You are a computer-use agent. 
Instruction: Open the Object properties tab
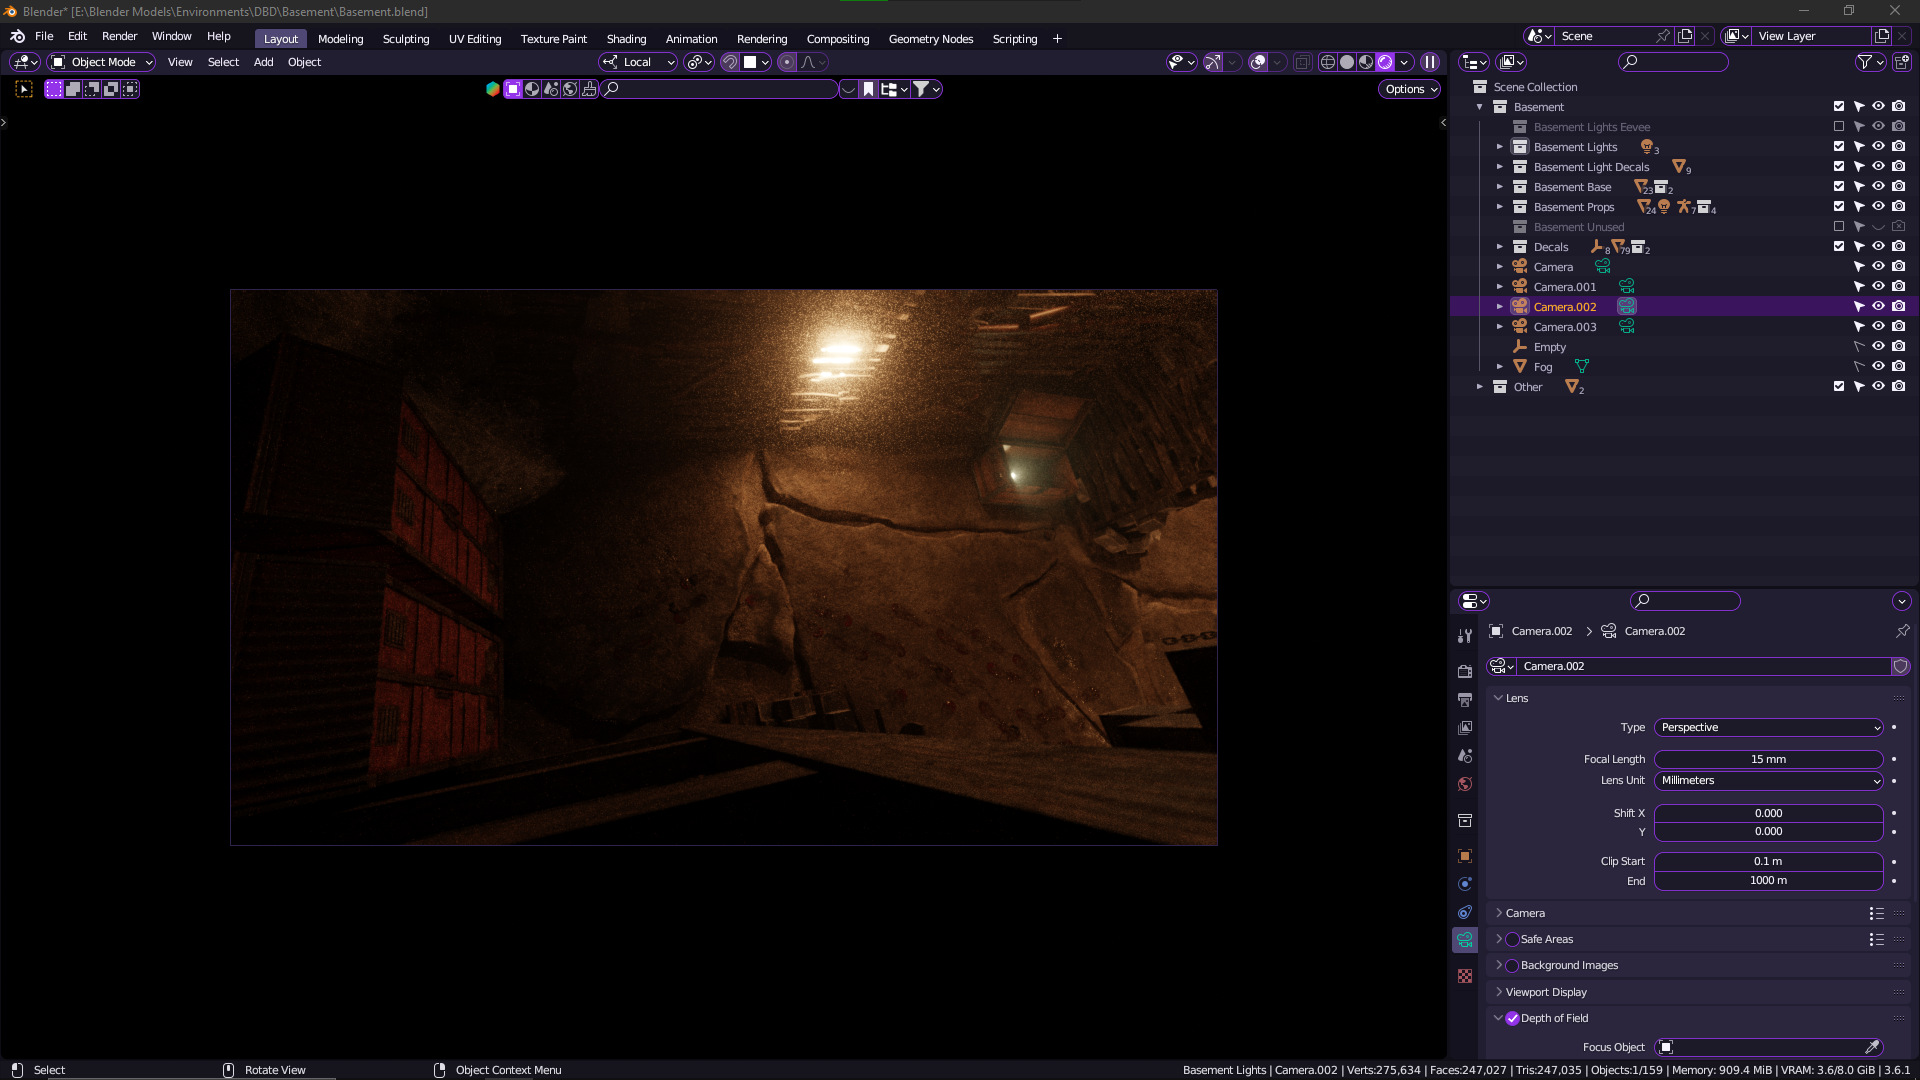[1465, 856]
